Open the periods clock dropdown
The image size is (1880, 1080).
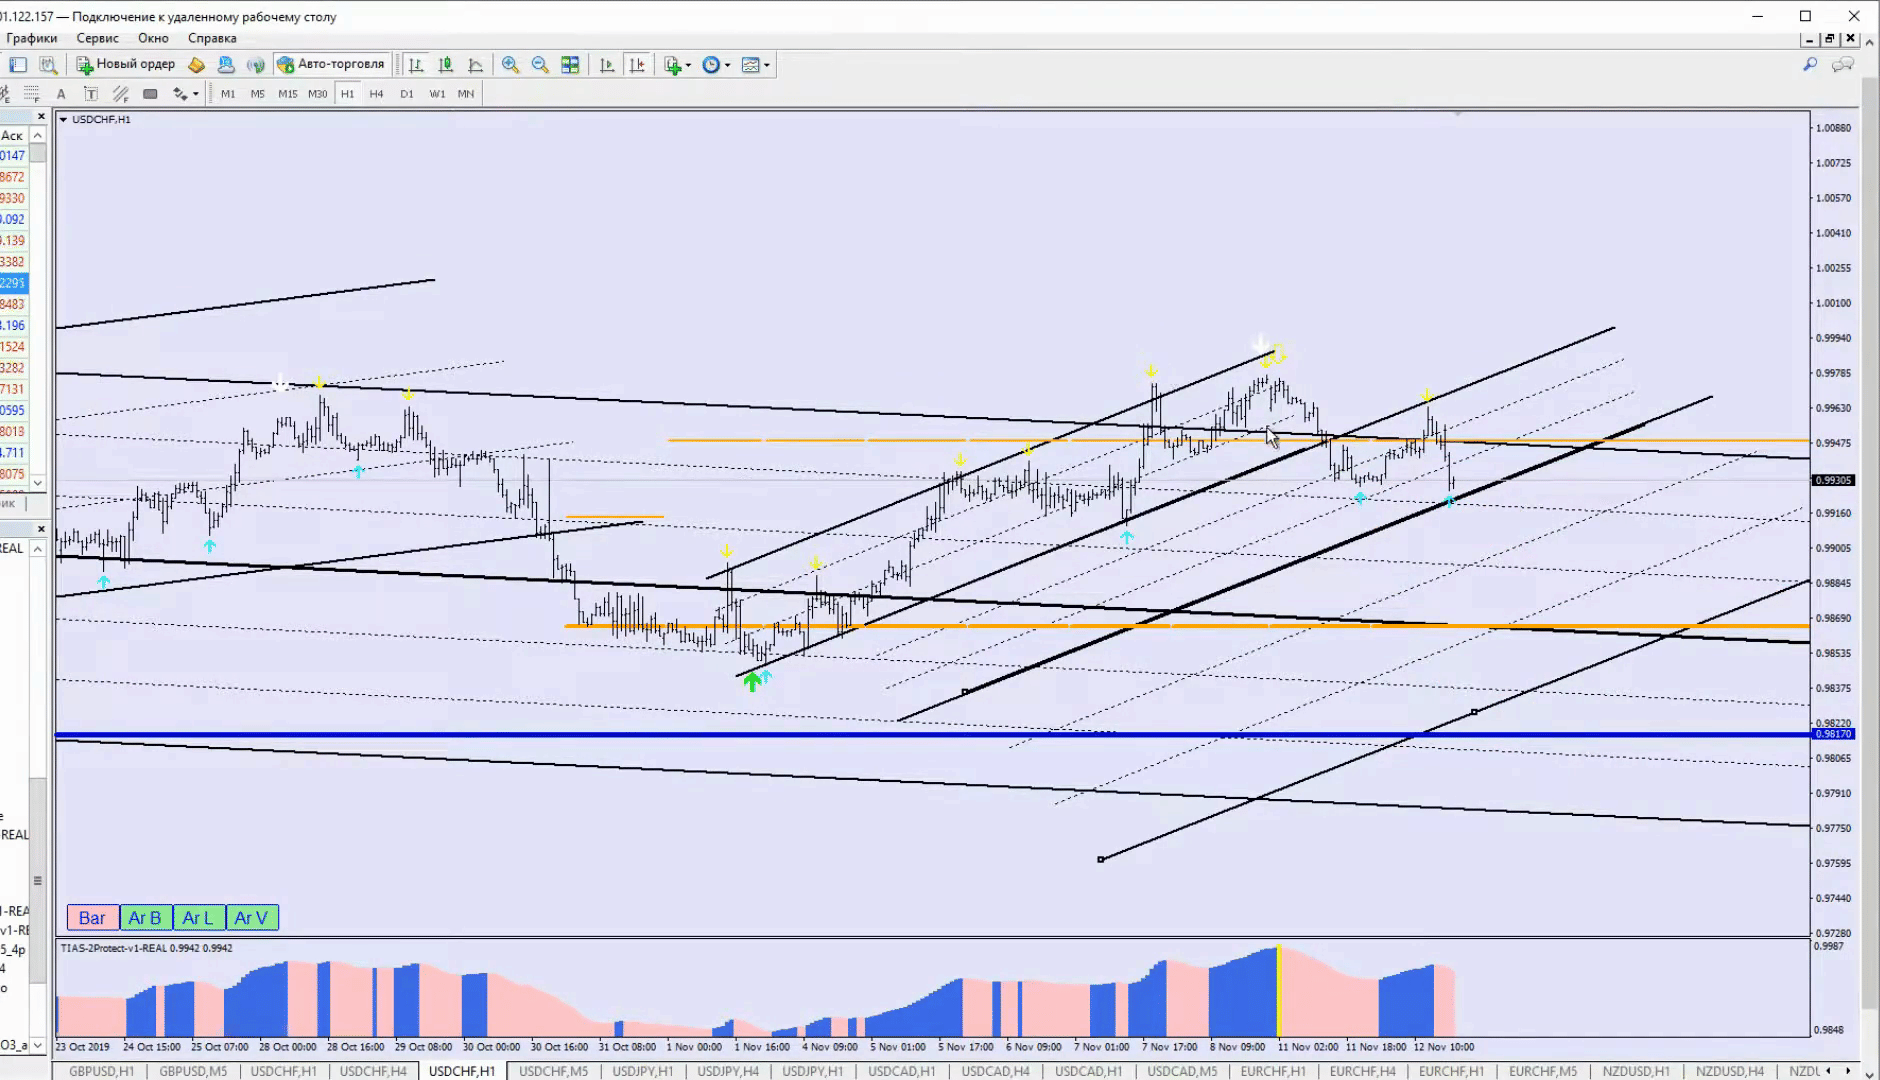click(716, 65)
